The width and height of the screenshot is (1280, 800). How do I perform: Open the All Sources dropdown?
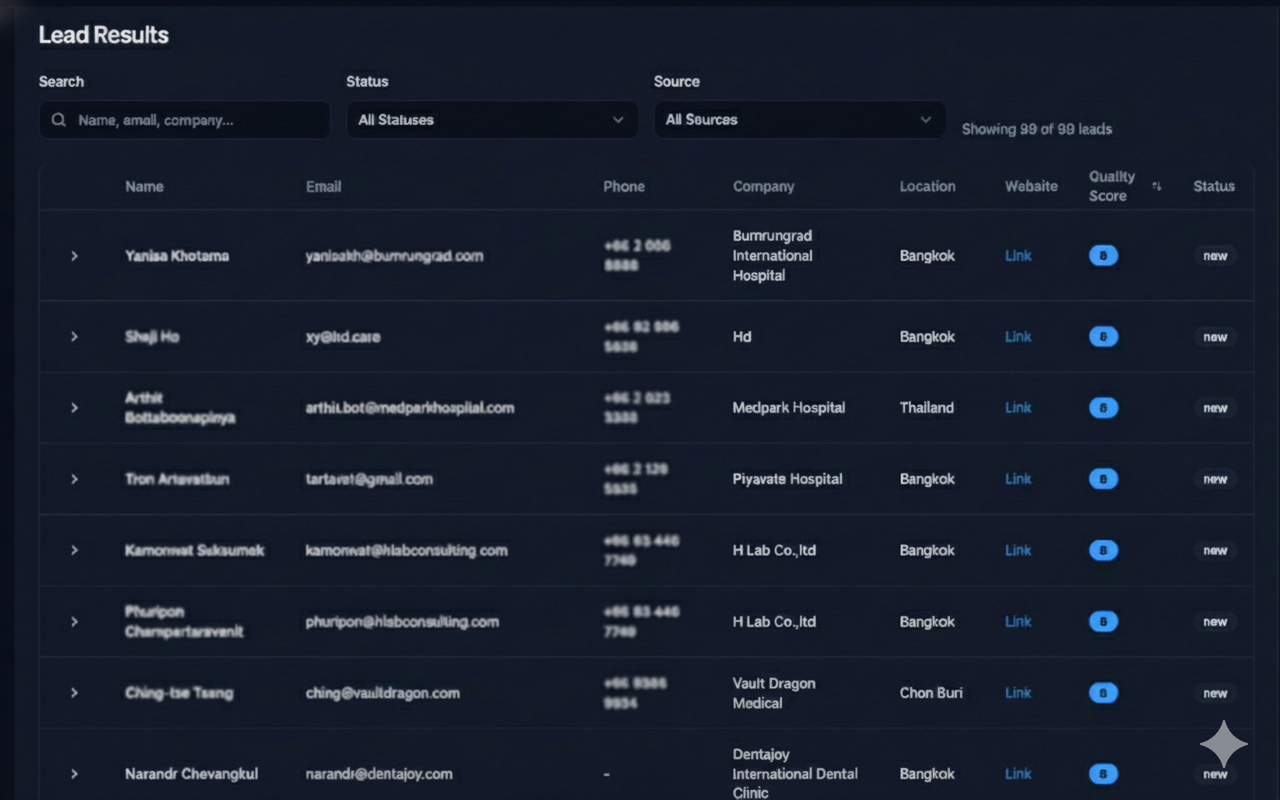[x=799, y=119]
